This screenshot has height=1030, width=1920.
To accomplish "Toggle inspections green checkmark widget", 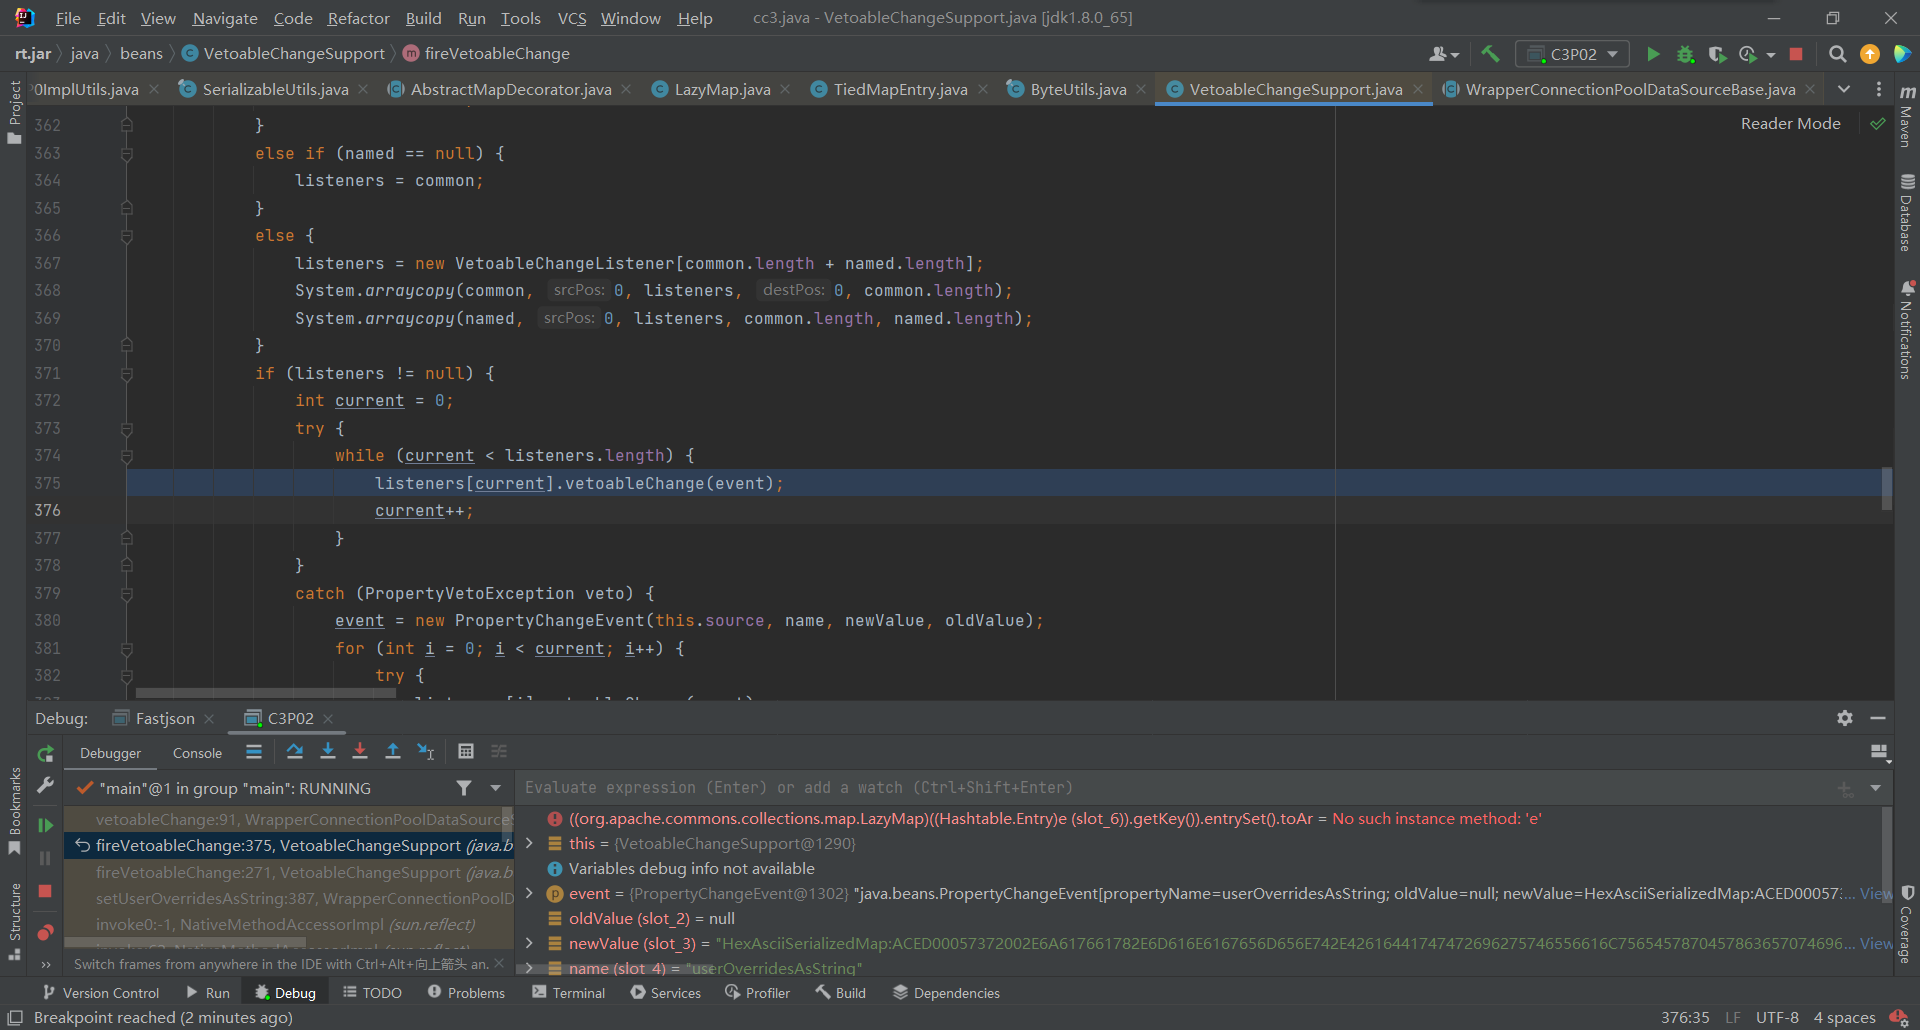I will coord(1878,123).
